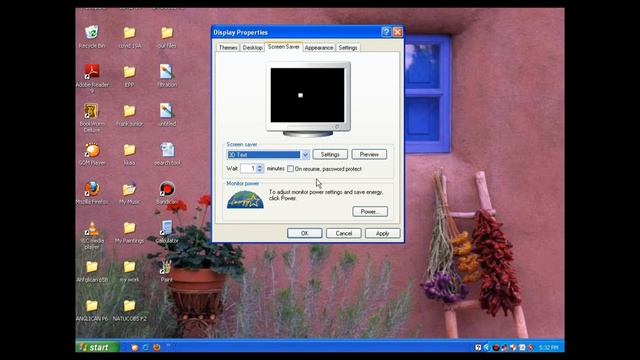640x360 pixels.
Task: Select the Screen Saver tab
Action: pyautogui.click(x=284, y=47)
